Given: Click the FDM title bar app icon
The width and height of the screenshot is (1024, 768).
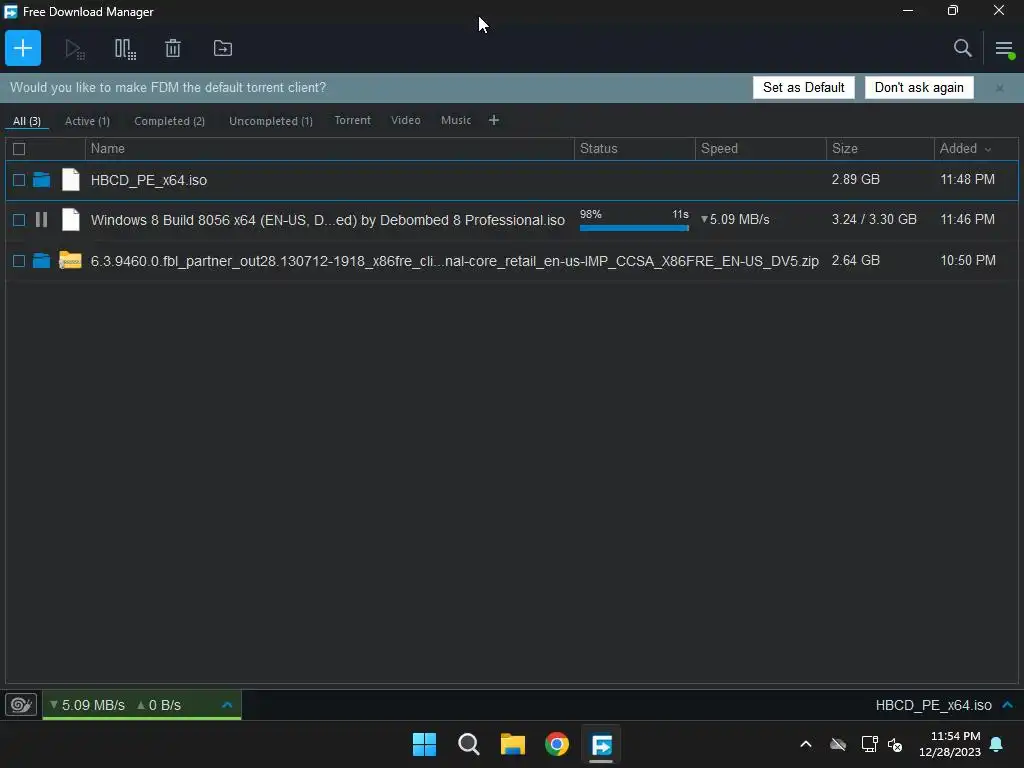Looking at the screenshot, I should [x=10, y=12].
